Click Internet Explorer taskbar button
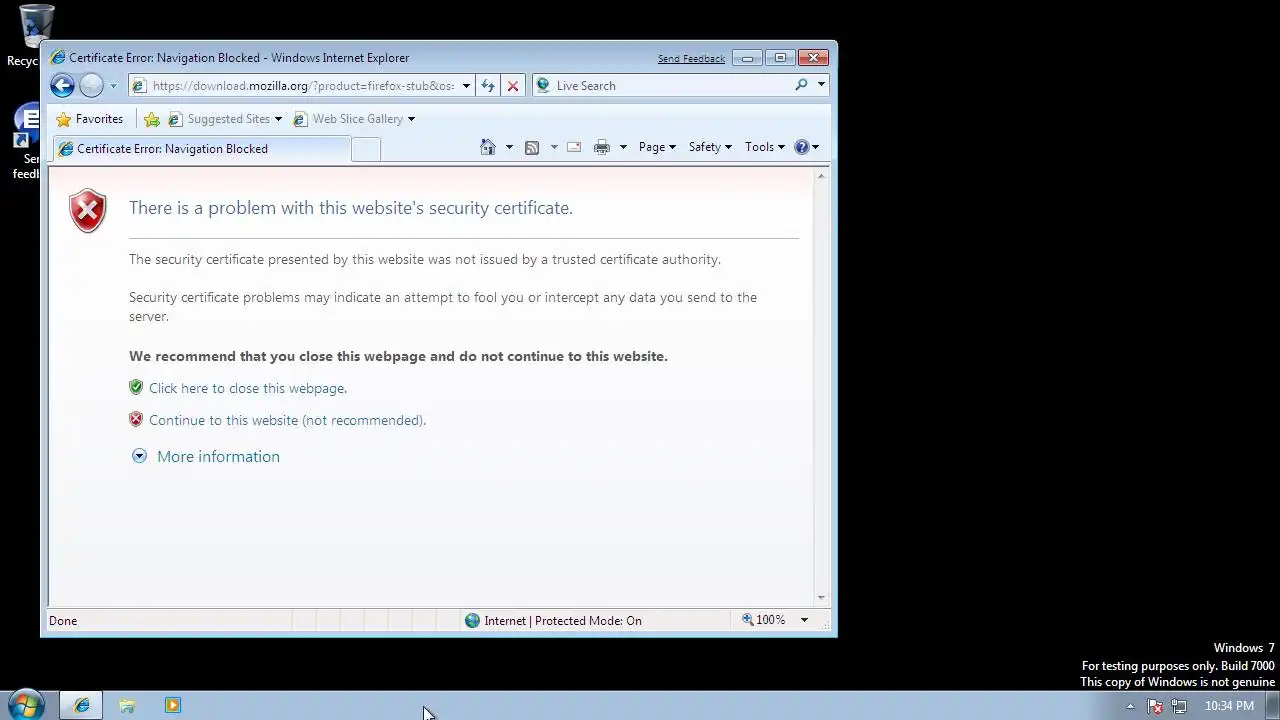Viewport: 1280px width, 720px height. (x=81, y=706)
